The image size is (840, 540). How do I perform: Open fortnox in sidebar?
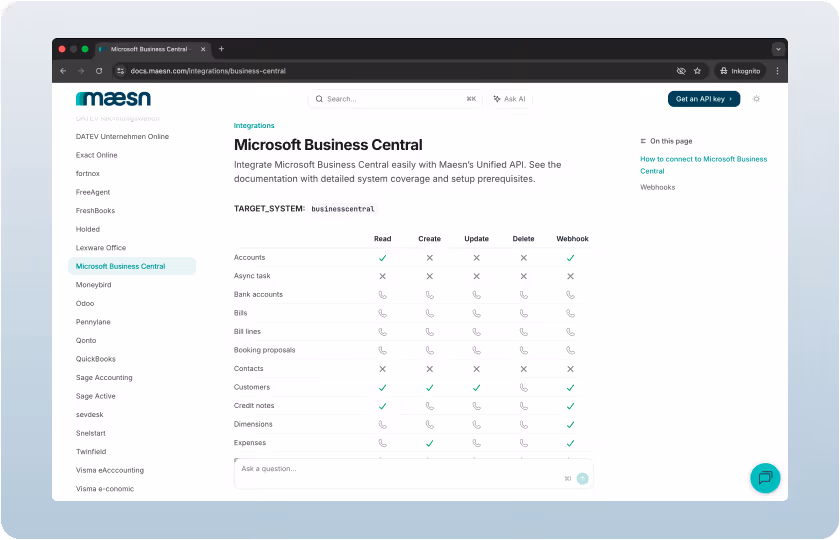(87, 174)
